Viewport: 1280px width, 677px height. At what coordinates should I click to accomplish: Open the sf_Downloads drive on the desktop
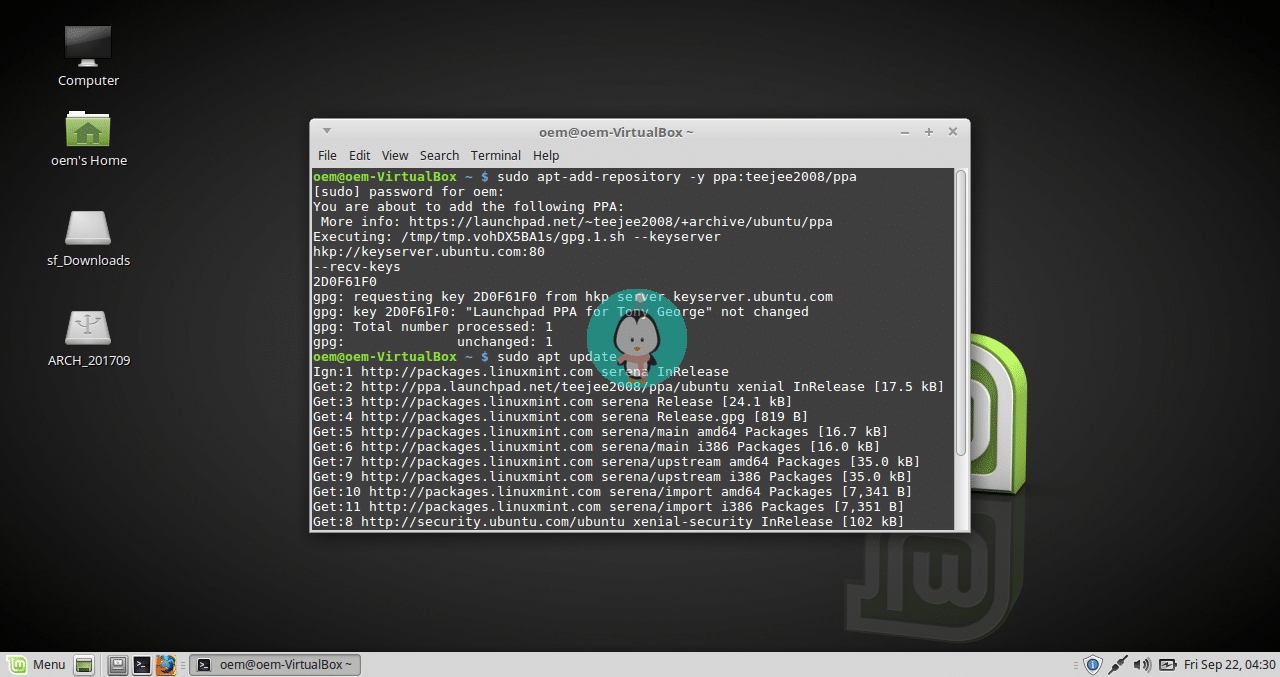pos(88,228)
